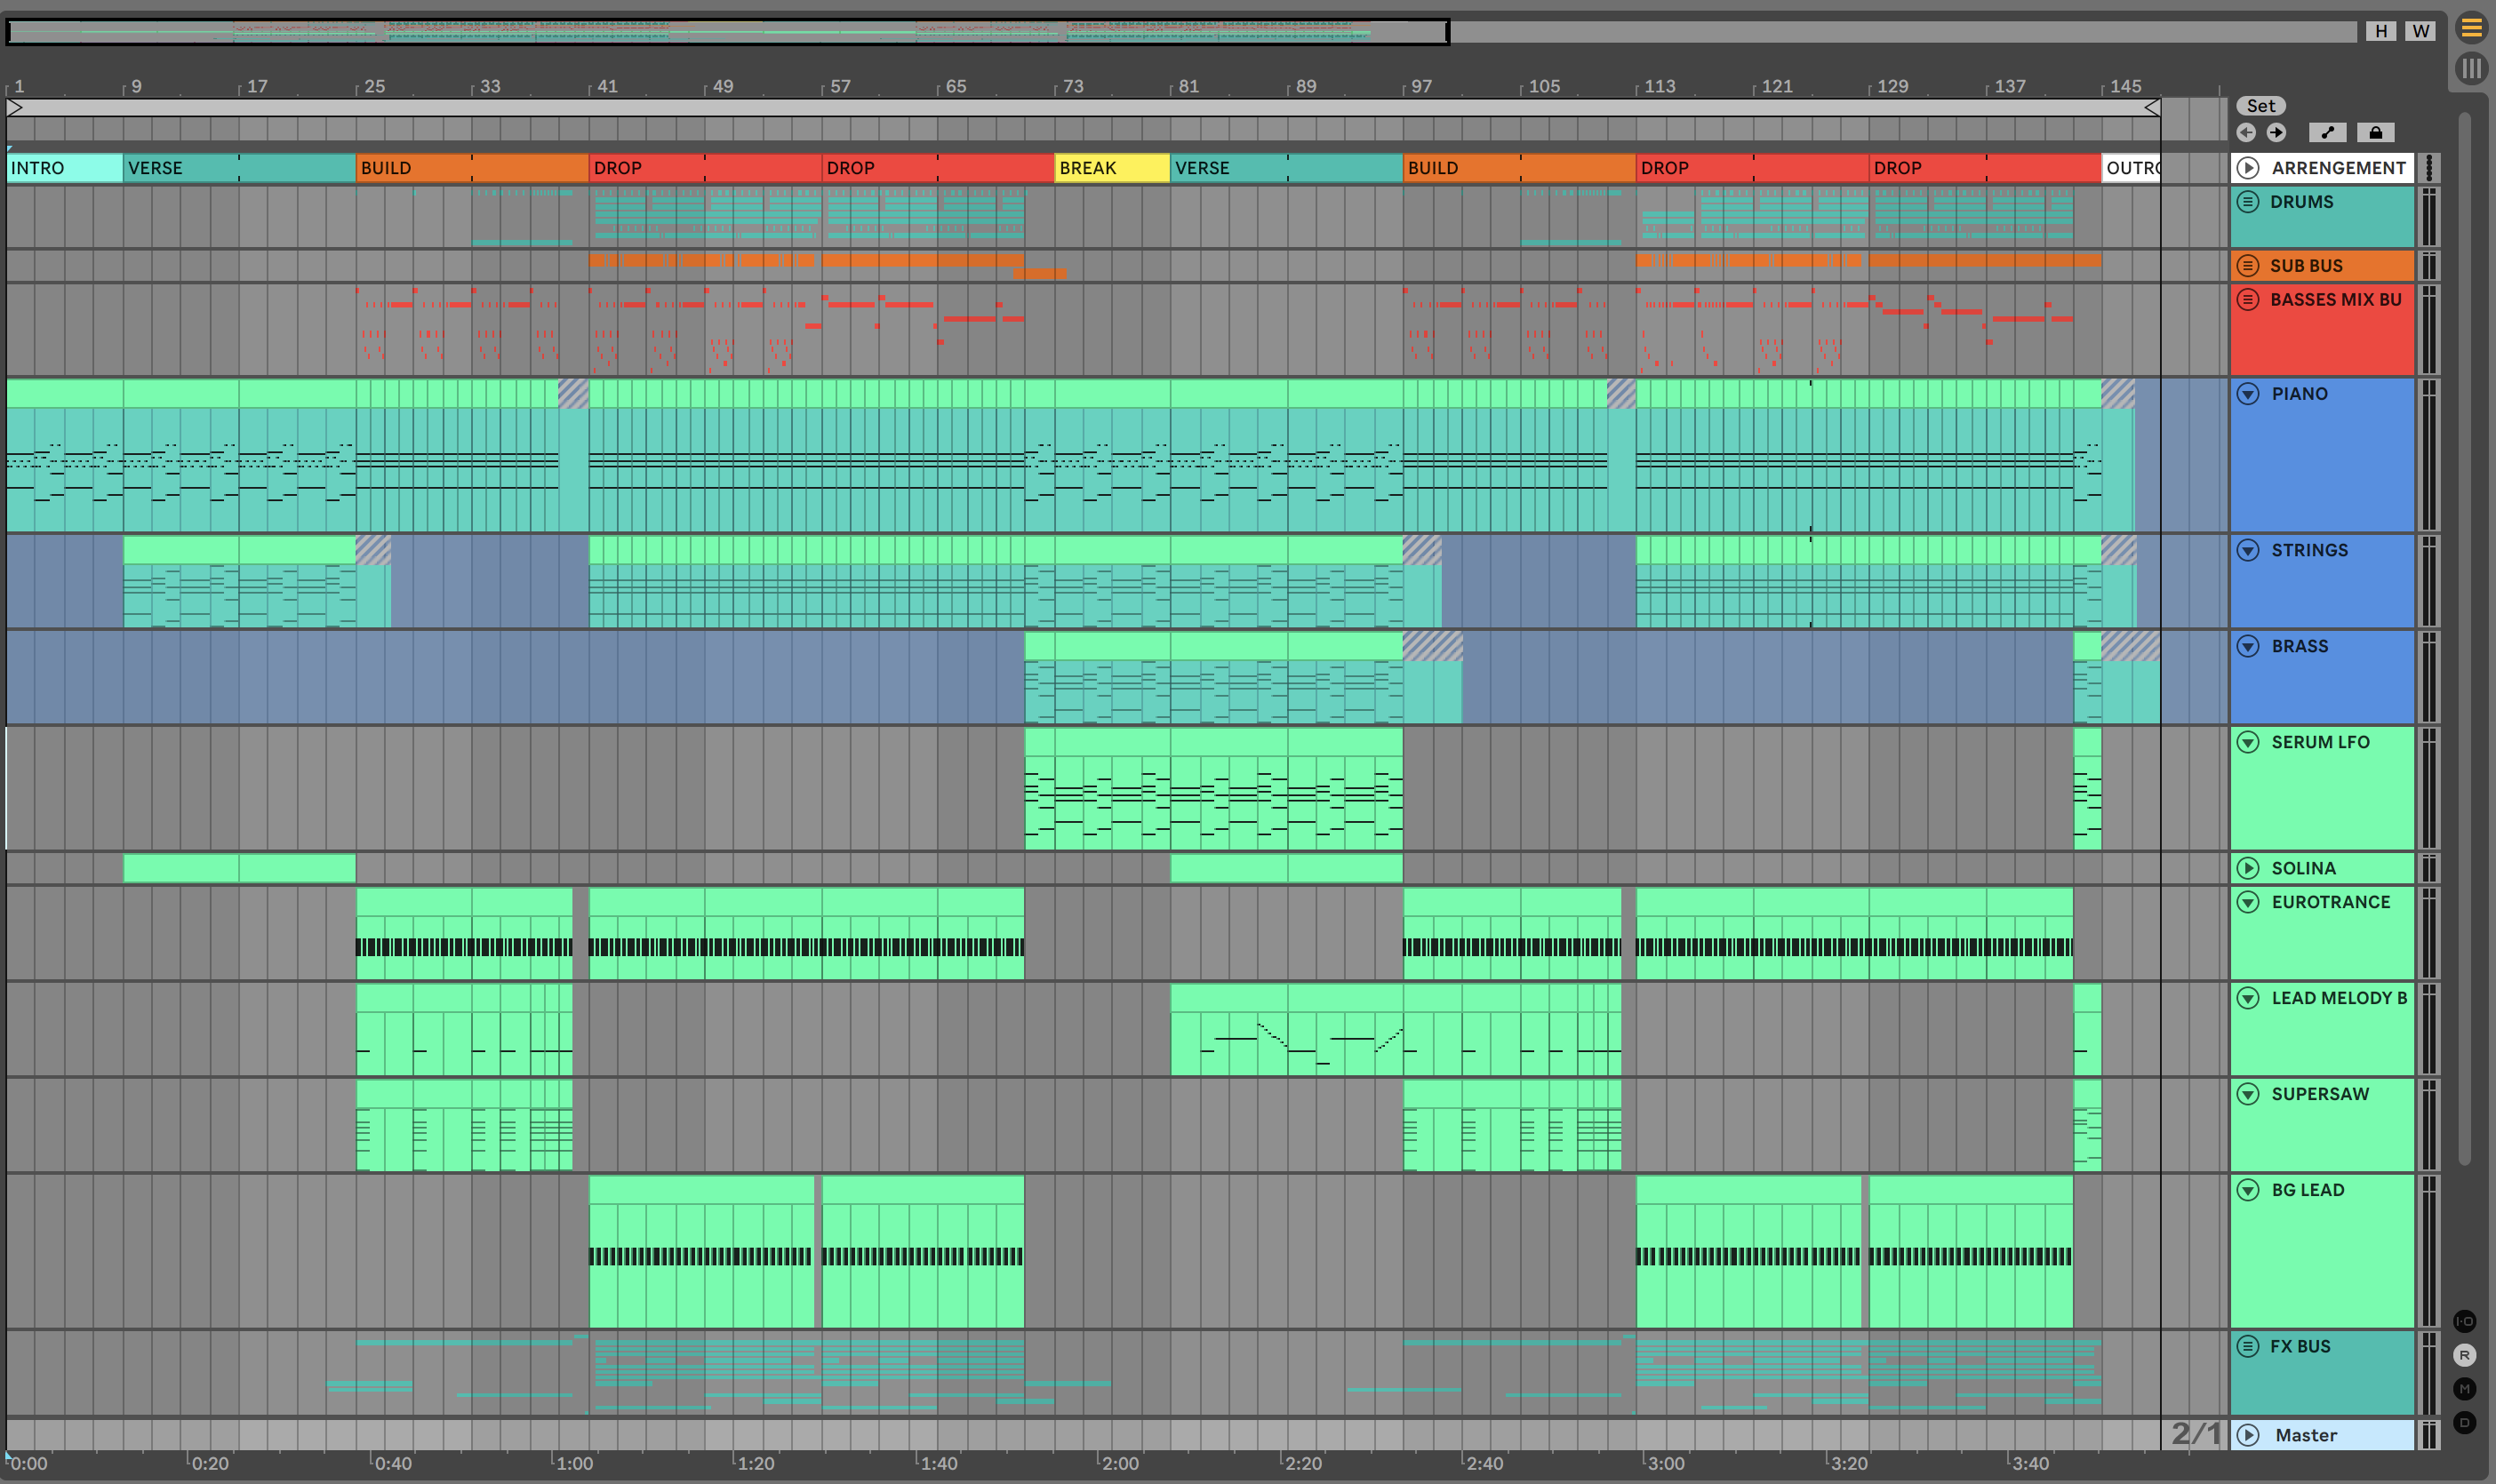The height and width of the screenshot is (1484, 2496).
Task: Collapse the PIANO track
Action: coord(2248,394)
